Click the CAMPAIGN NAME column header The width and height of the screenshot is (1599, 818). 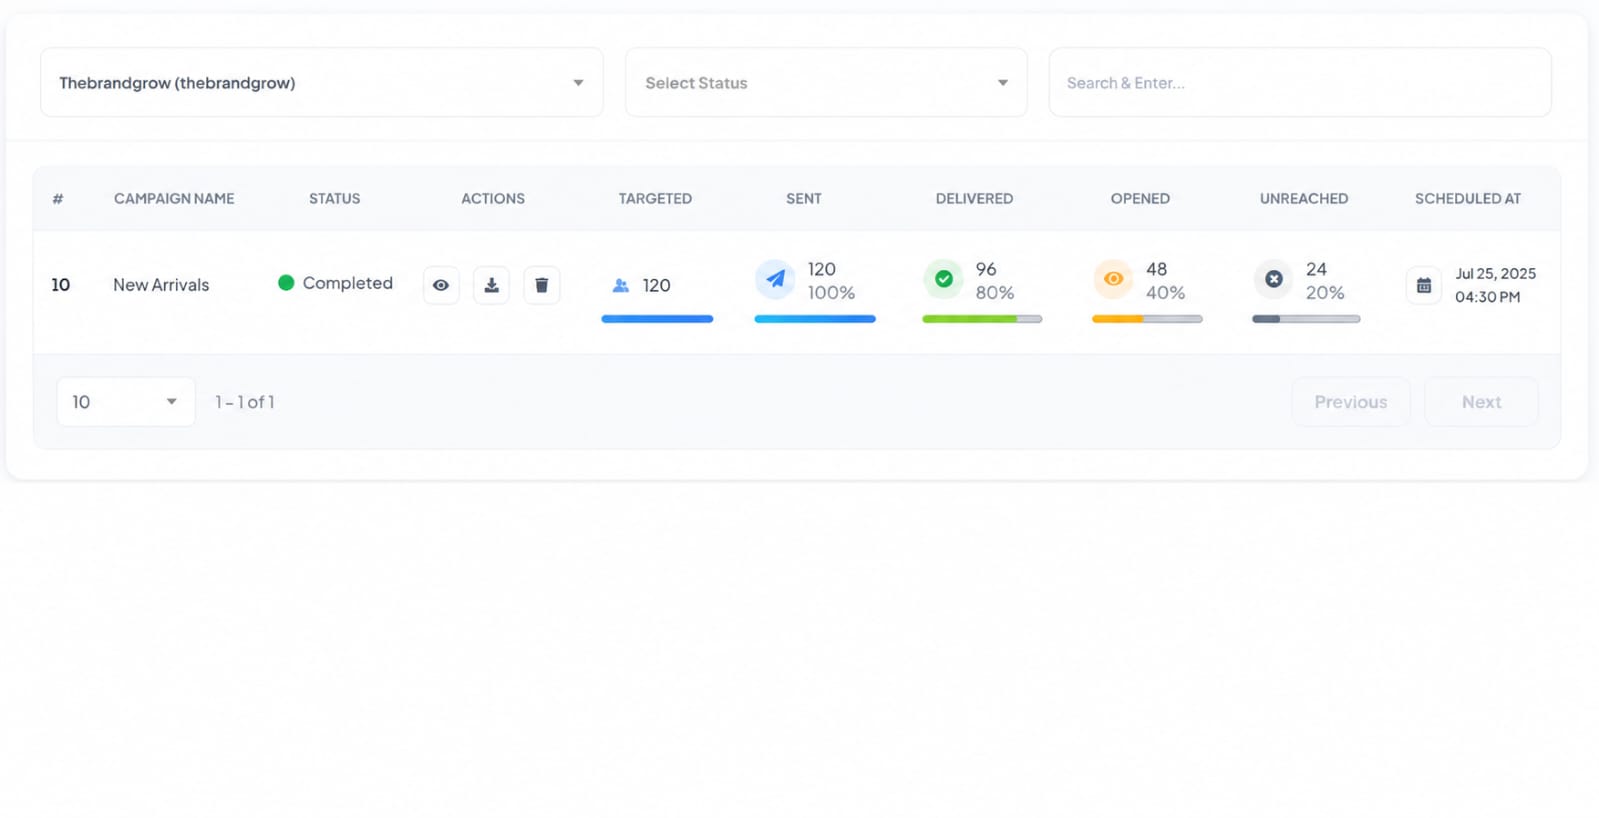pos(174,199)
